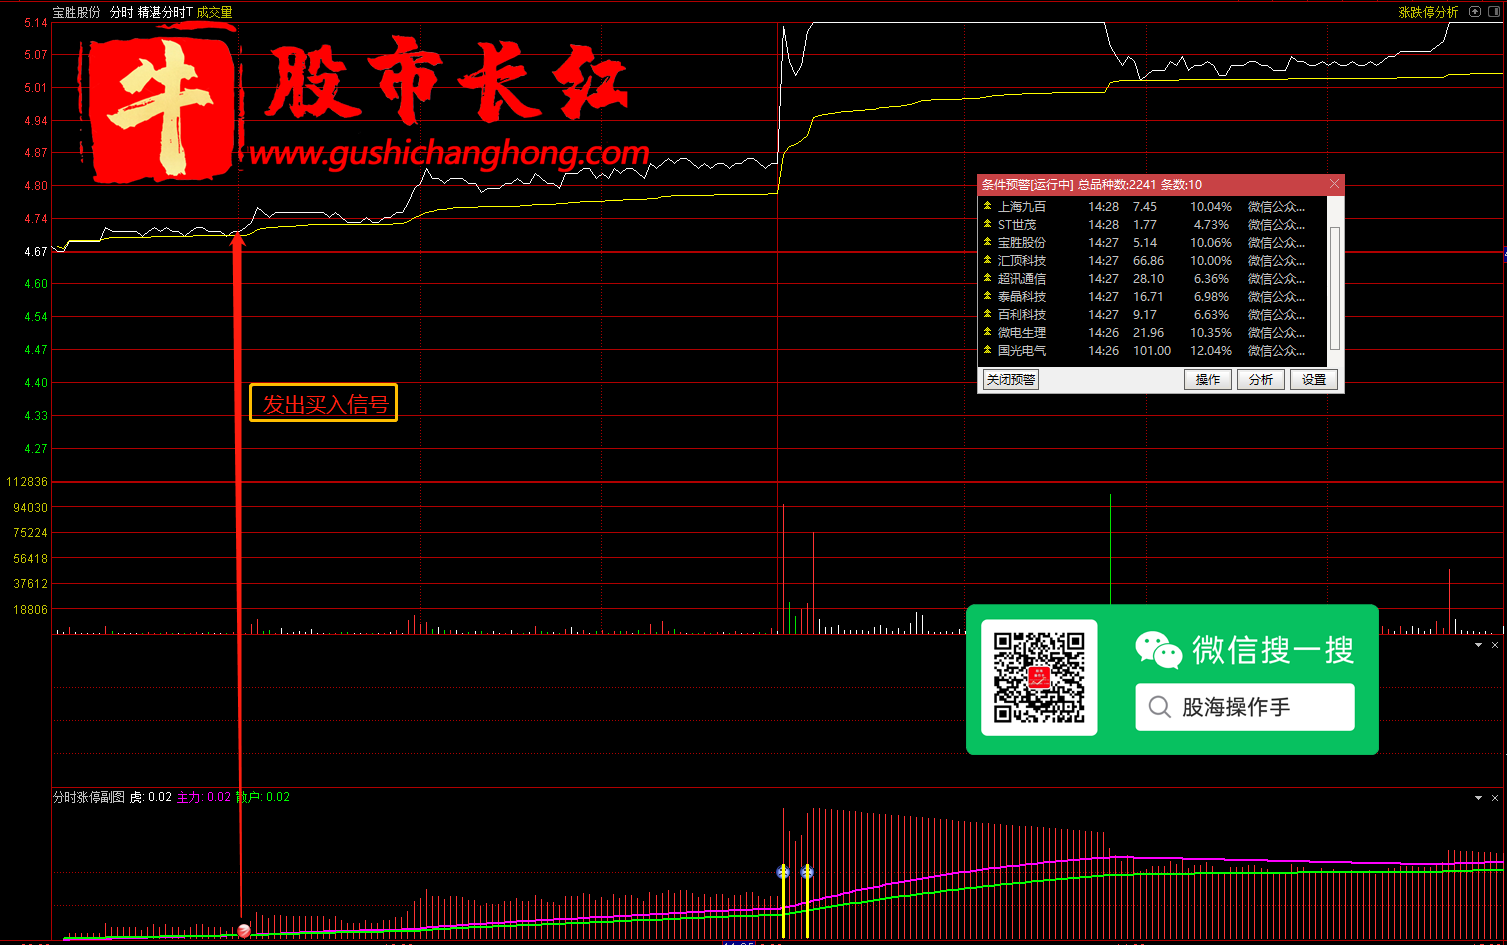
Task: Select the 成交量 label in the header
Action: (214, 12)
